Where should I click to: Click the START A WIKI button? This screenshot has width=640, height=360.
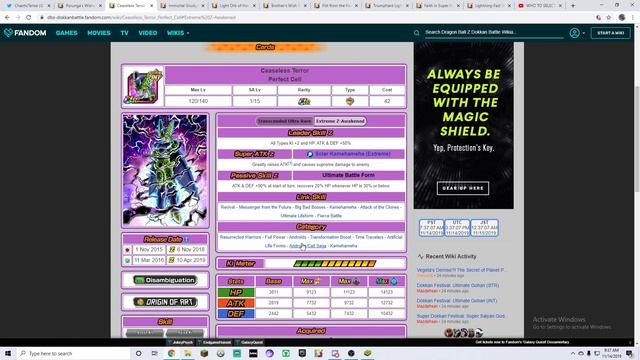click(611, 33)
